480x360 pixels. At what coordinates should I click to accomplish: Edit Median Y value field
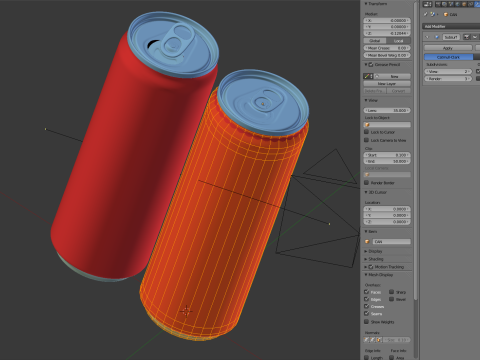[387, 27]
